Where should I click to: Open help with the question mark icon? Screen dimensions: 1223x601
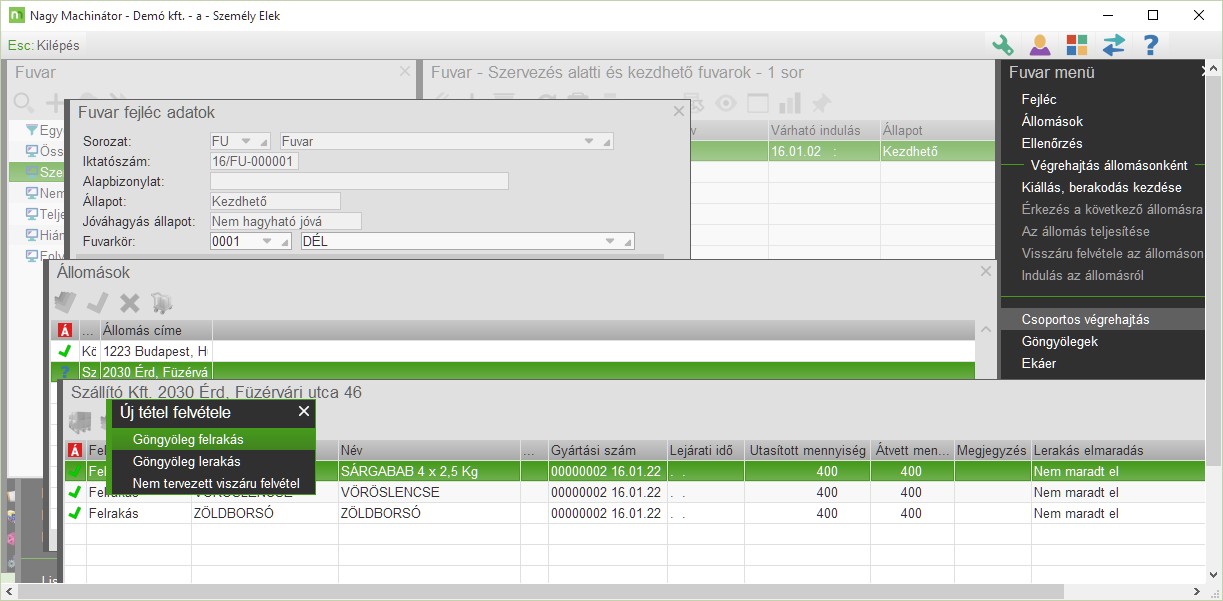1151,45
